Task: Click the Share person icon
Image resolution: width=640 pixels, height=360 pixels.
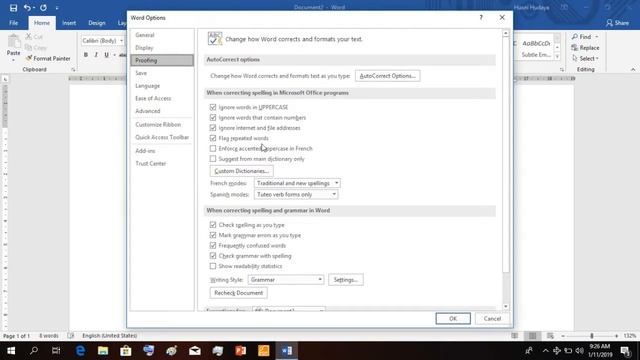Action: click(x=609, y=23)
